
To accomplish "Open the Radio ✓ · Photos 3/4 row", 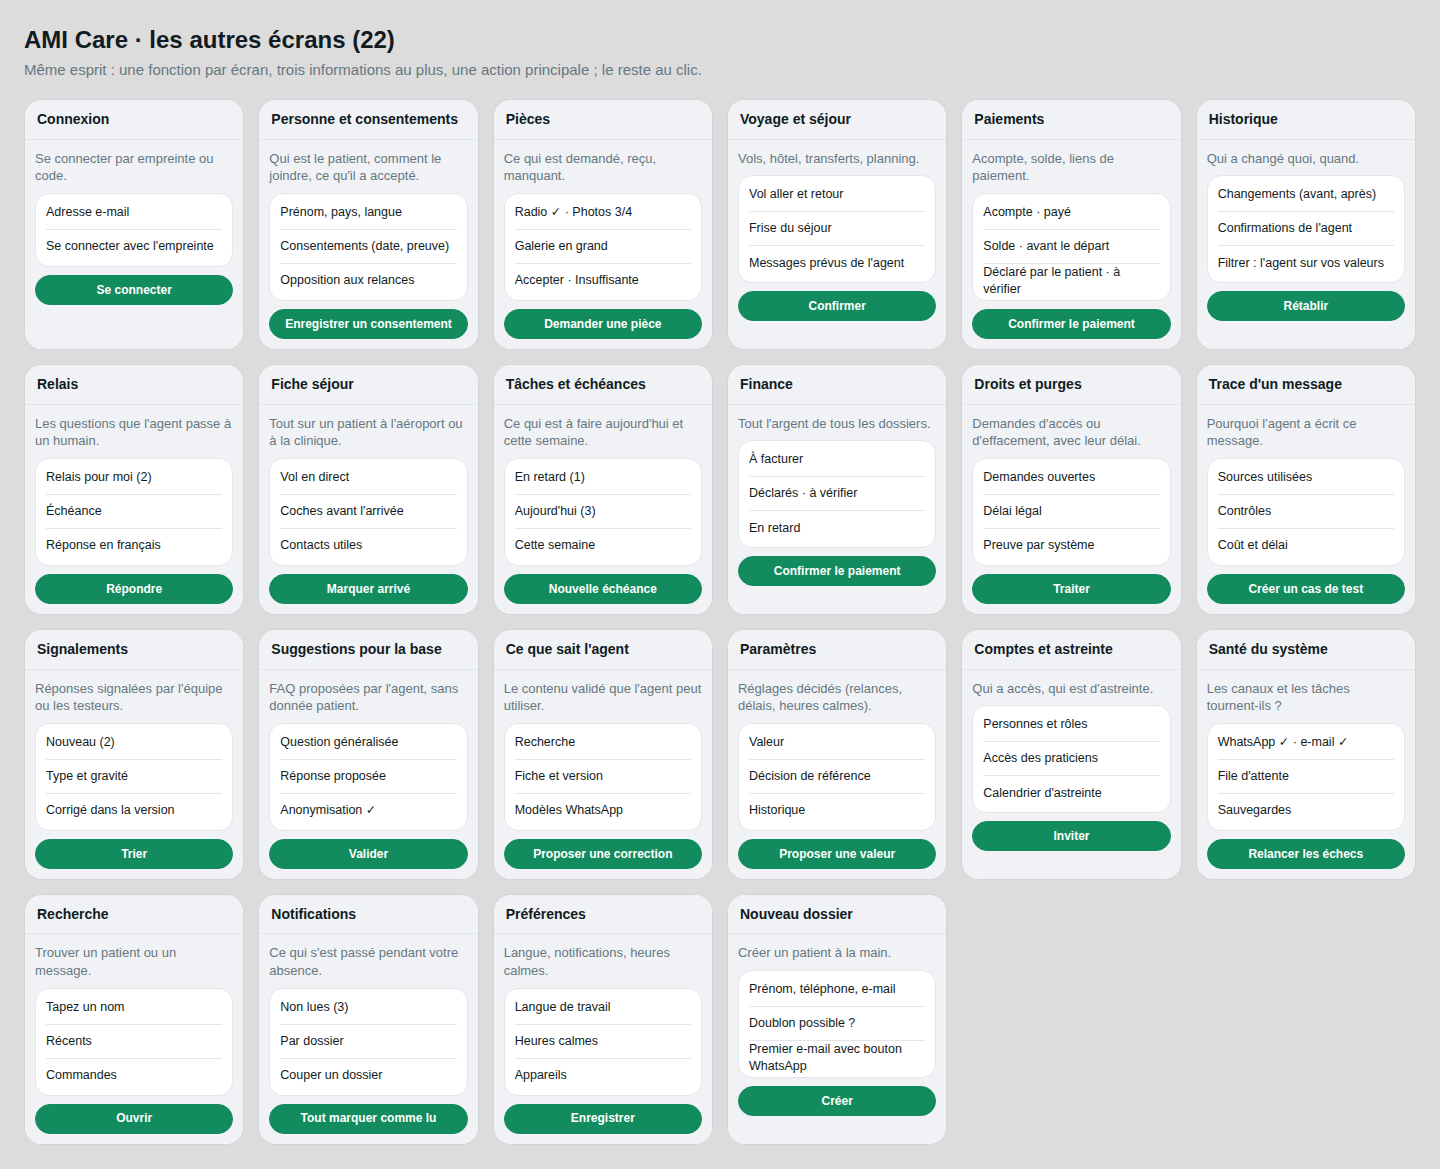I will click(x=603, y=212).
